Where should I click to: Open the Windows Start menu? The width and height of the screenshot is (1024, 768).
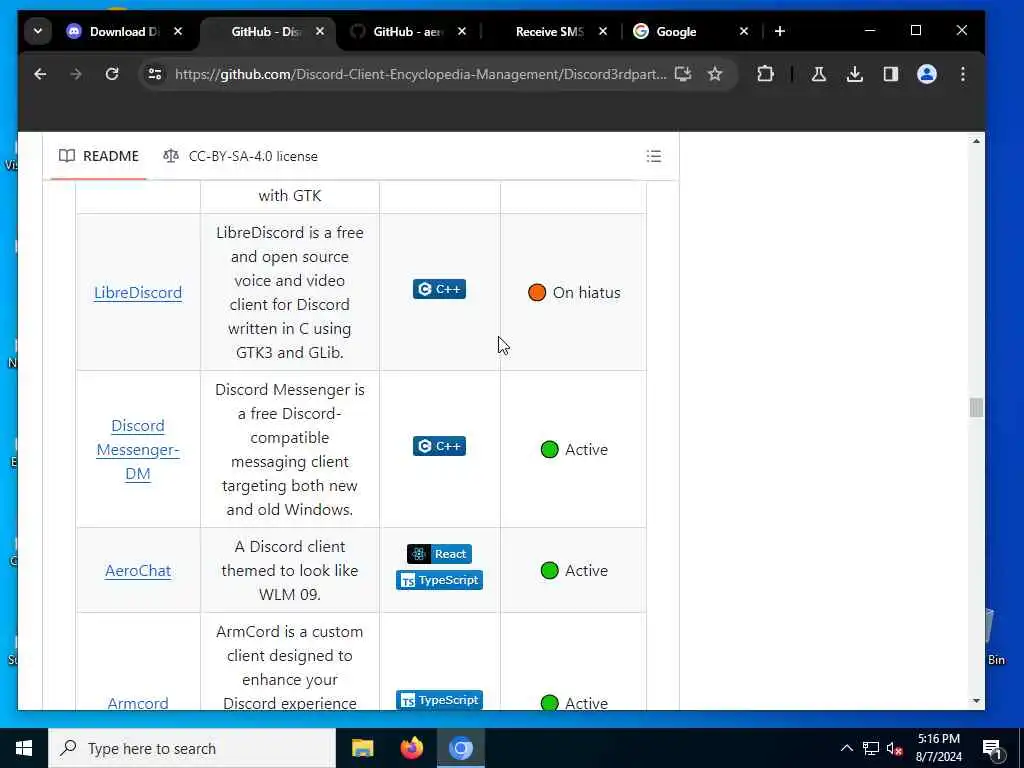coord(24,748)
